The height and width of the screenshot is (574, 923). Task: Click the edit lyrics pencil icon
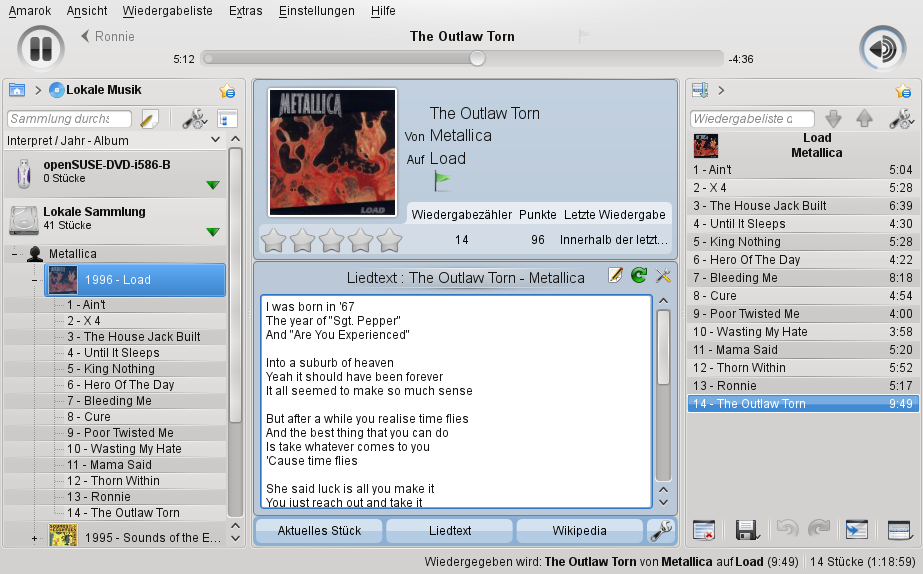pos(615,276)
